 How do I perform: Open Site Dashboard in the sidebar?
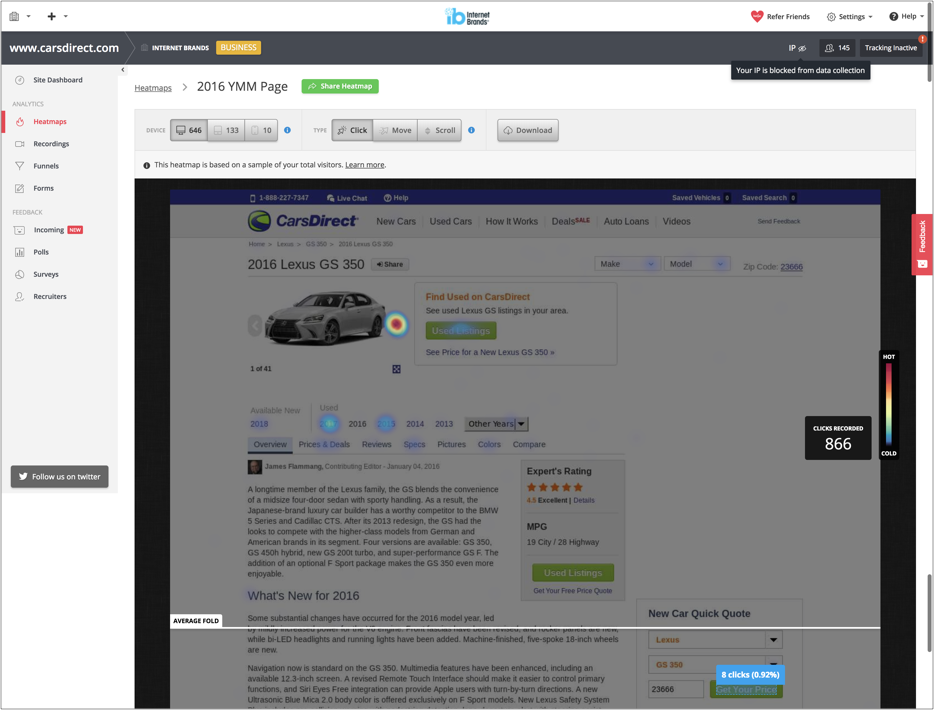[x=58, y=80]
